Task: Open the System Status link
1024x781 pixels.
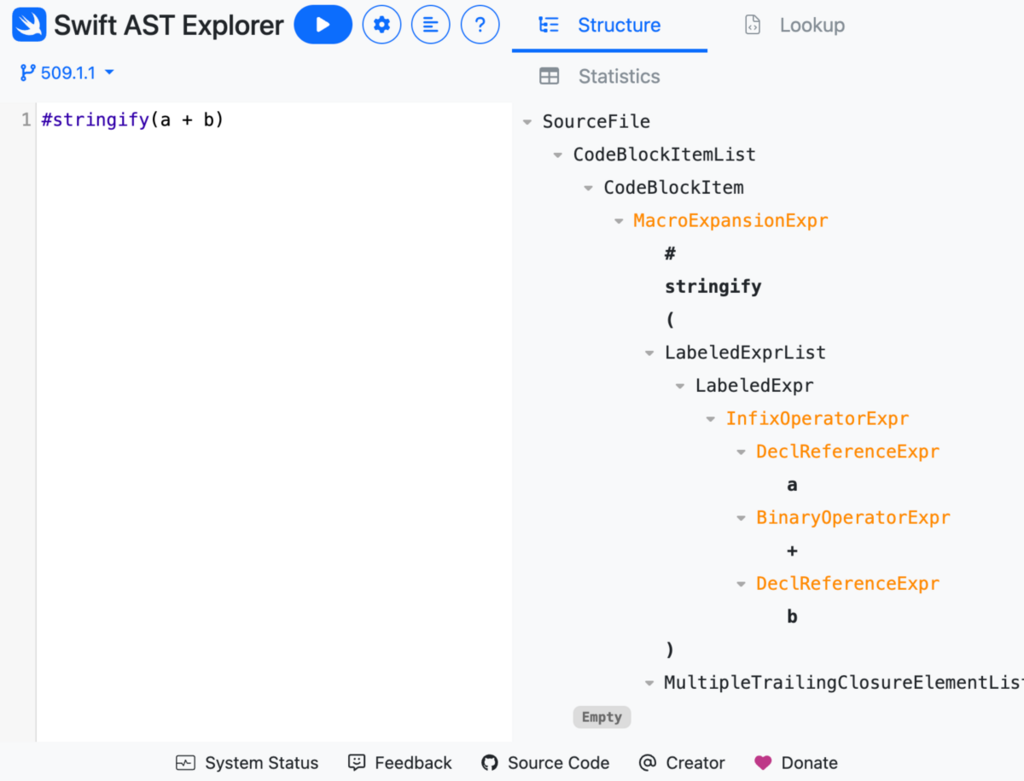Action: [x=247, y=763]
